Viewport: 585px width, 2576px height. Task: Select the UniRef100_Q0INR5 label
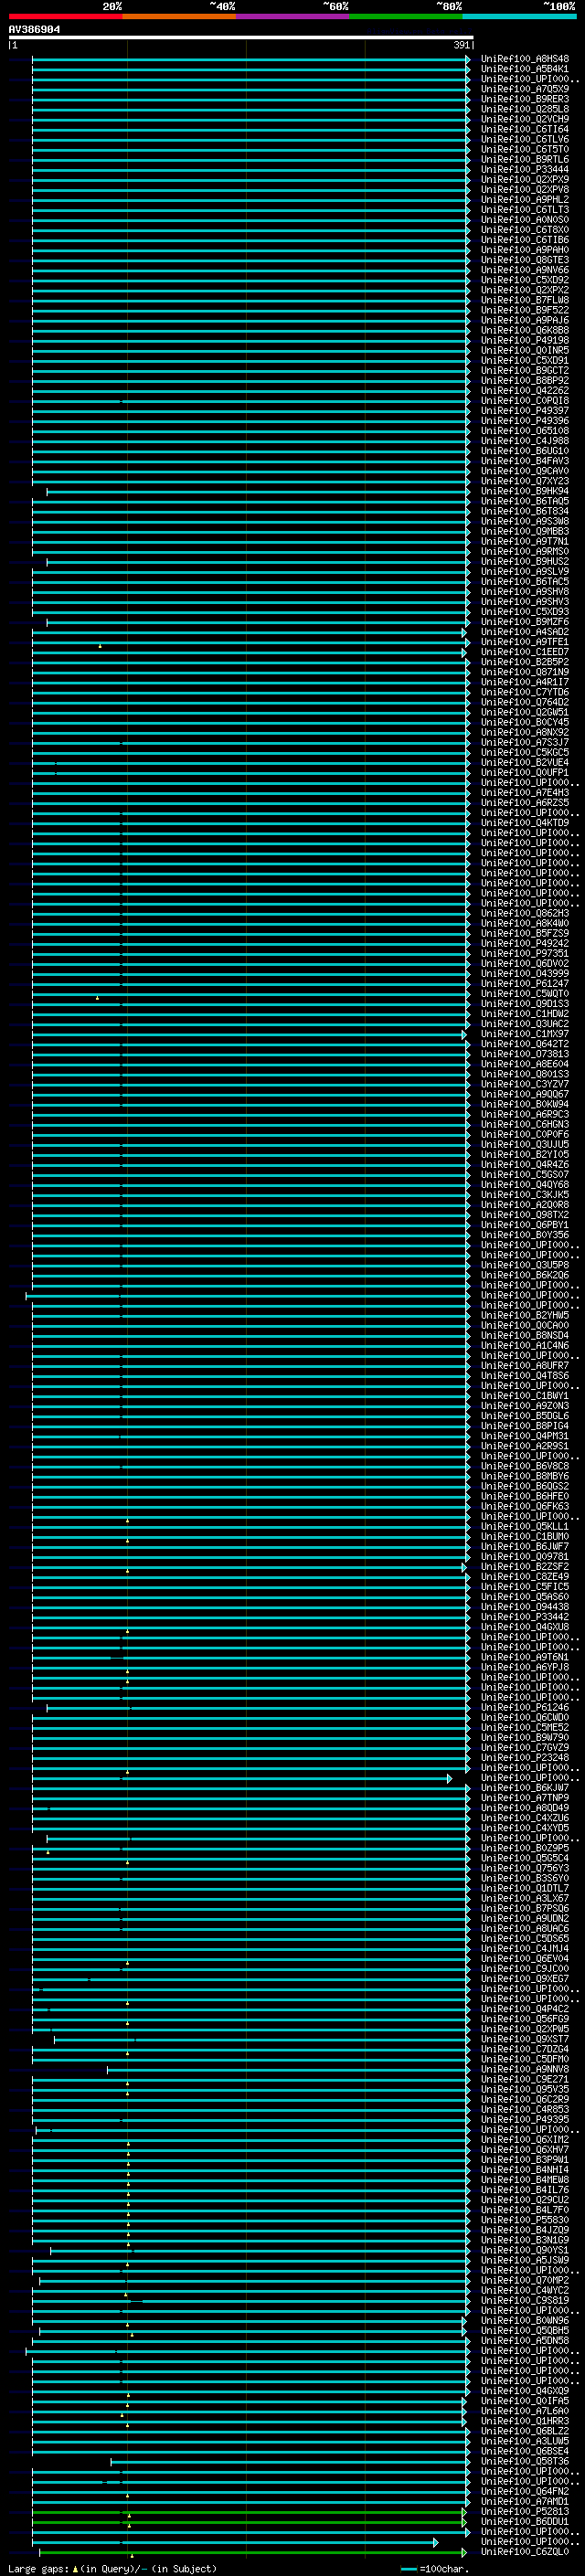[x=525, y=351]
